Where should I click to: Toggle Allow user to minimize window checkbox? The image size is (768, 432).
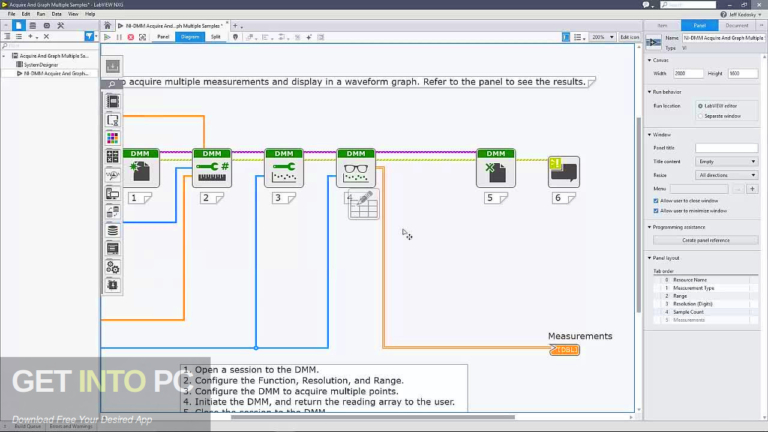pyautogui.click(x=656, y=211)
